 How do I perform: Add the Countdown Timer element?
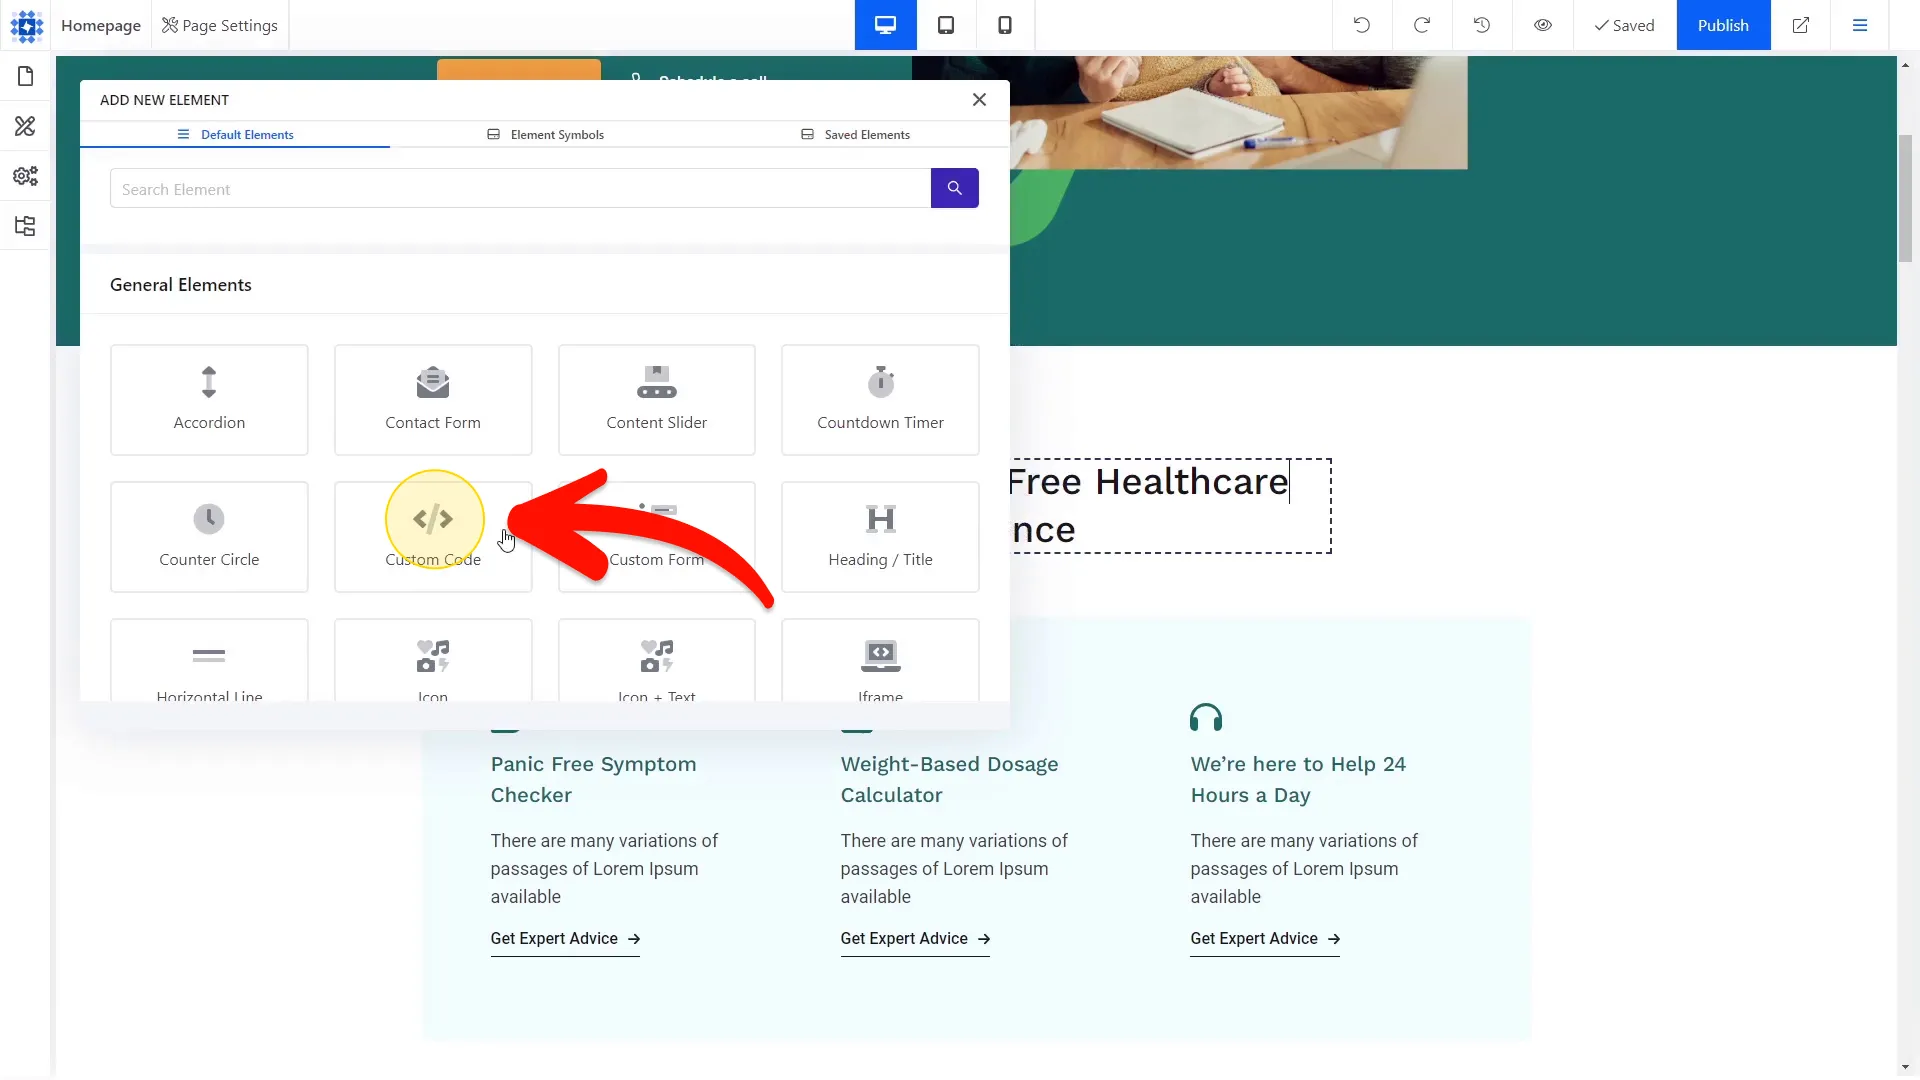[880, 400]
